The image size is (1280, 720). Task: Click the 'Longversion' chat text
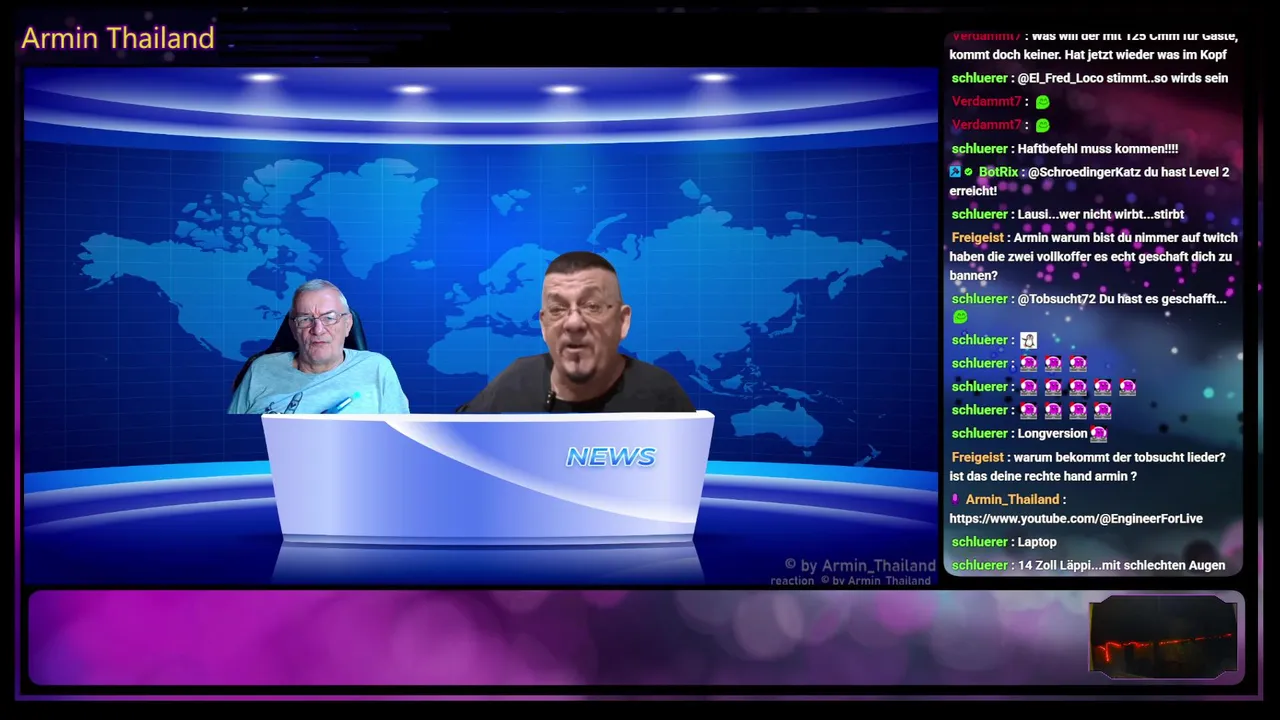tap(1052, 434)
